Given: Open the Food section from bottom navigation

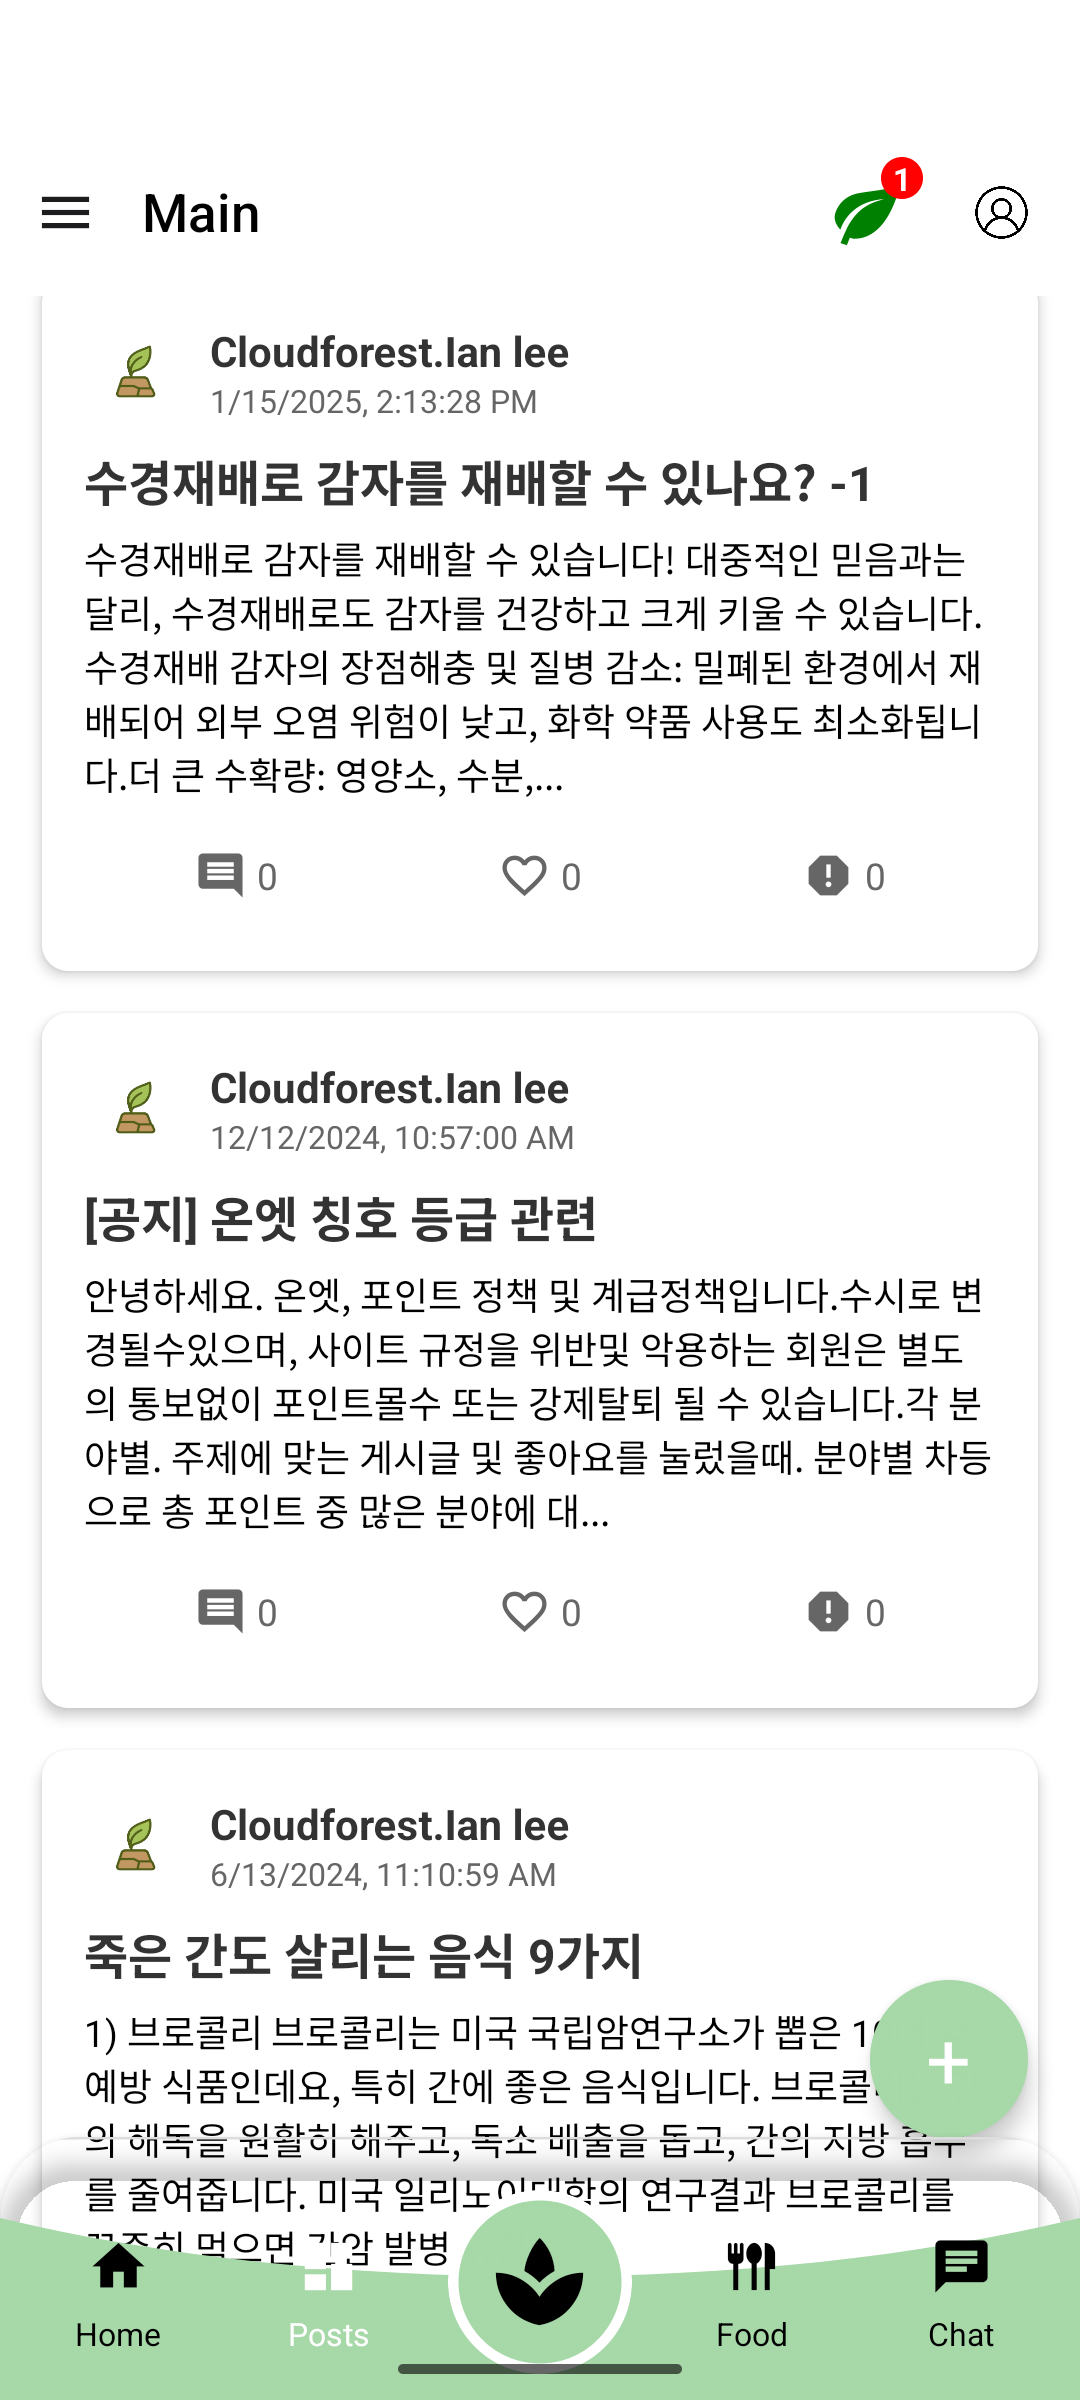Looking at the screenshot, I should pos(752,2300).
